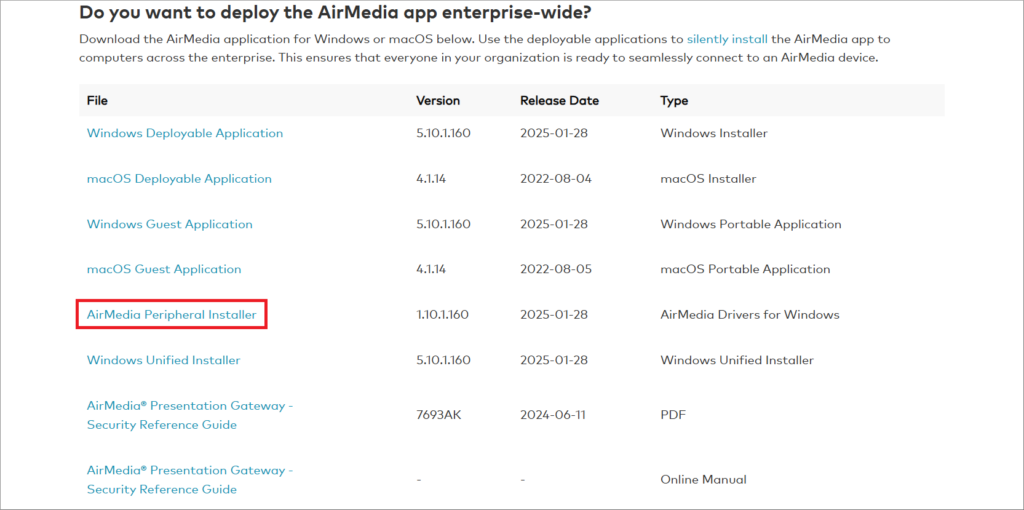Open the Security Reference Guide Online Manual link
1024x510 pixels.
[x=190, y=479]
